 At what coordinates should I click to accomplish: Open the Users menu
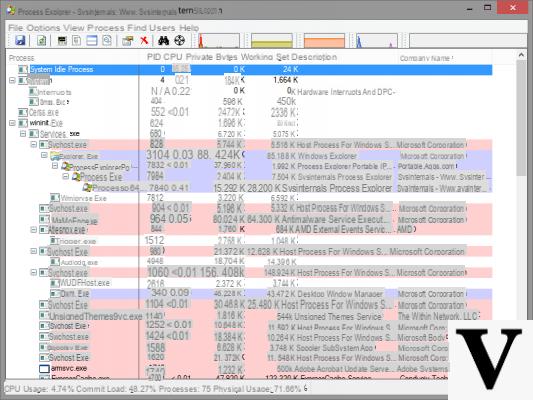pyautogui.click(x=162, y=28)
